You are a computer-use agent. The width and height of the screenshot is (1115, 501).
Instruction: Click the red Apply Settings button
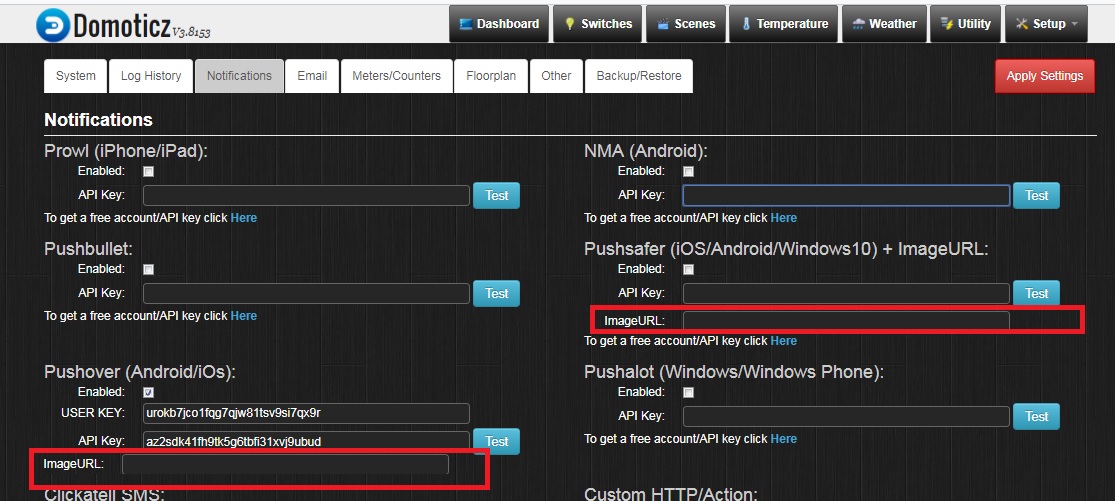pyautogui.click(x=1045, y=76)
